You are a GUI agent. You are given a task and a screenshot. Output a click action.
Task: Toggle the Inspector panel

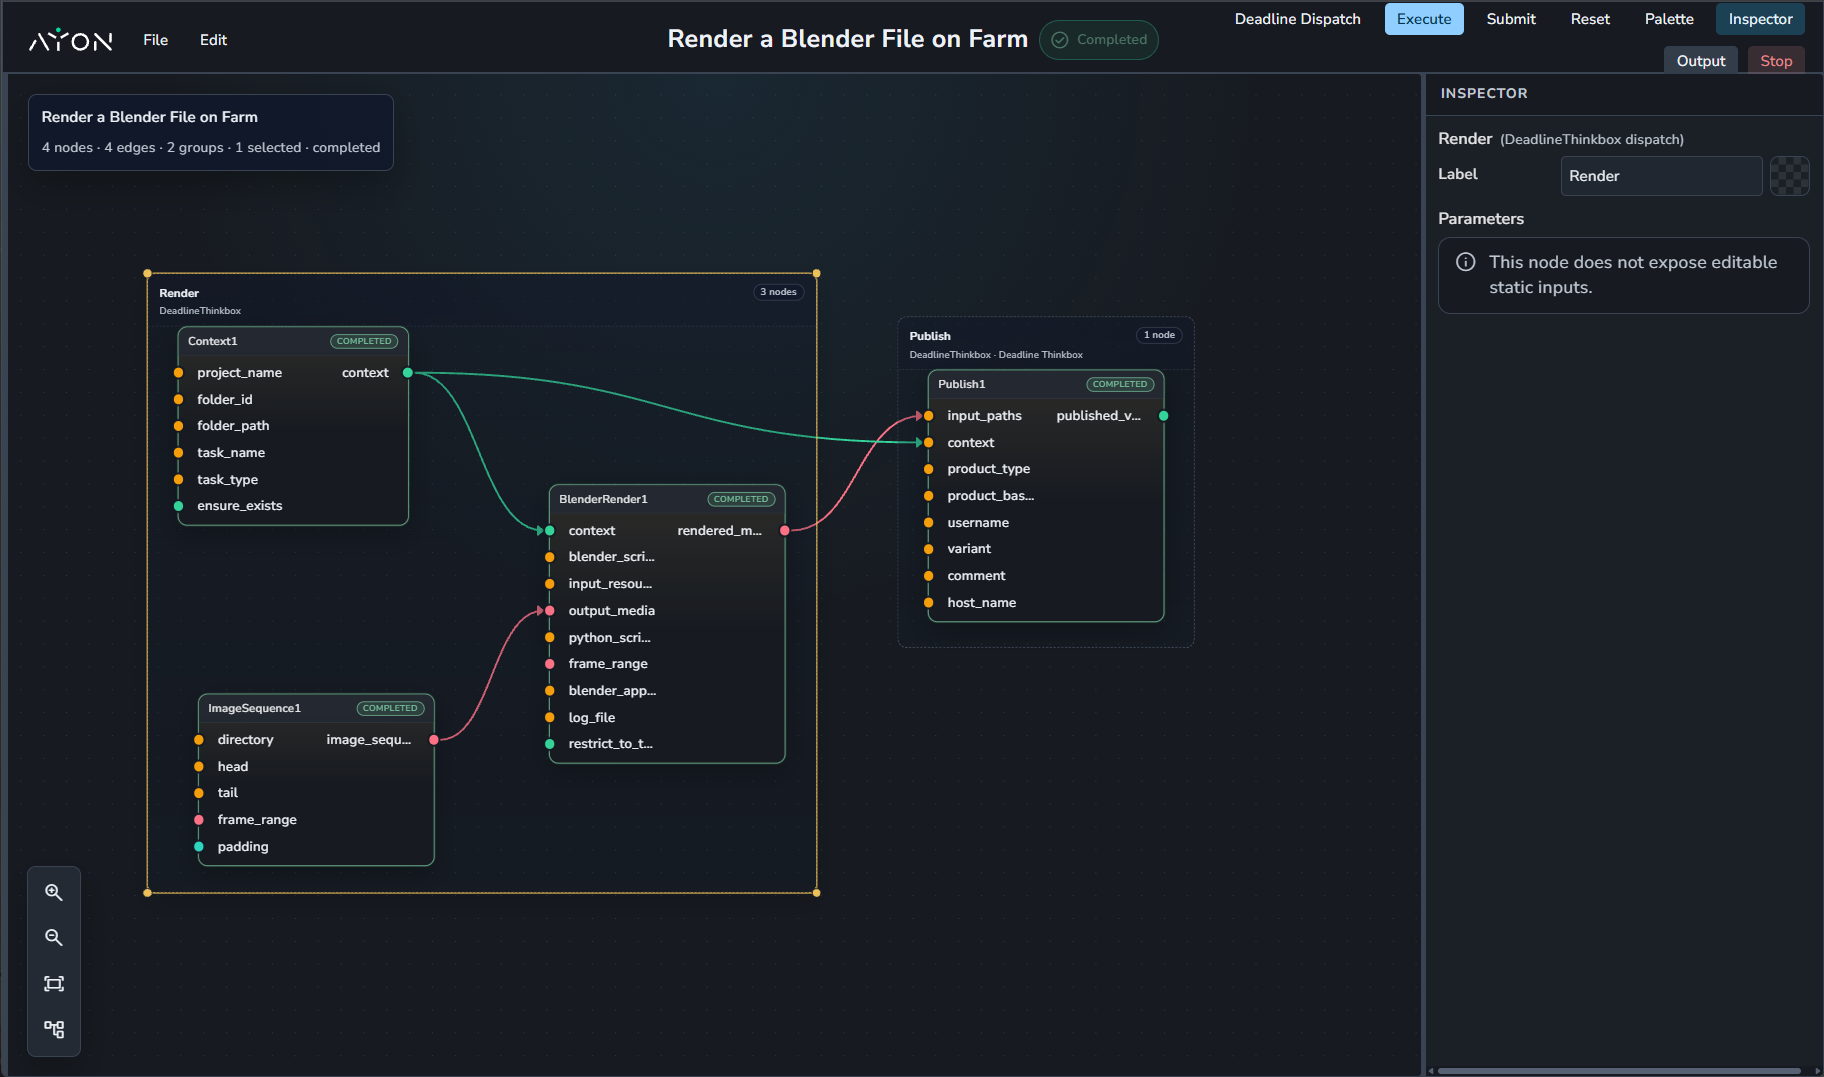1760,19
